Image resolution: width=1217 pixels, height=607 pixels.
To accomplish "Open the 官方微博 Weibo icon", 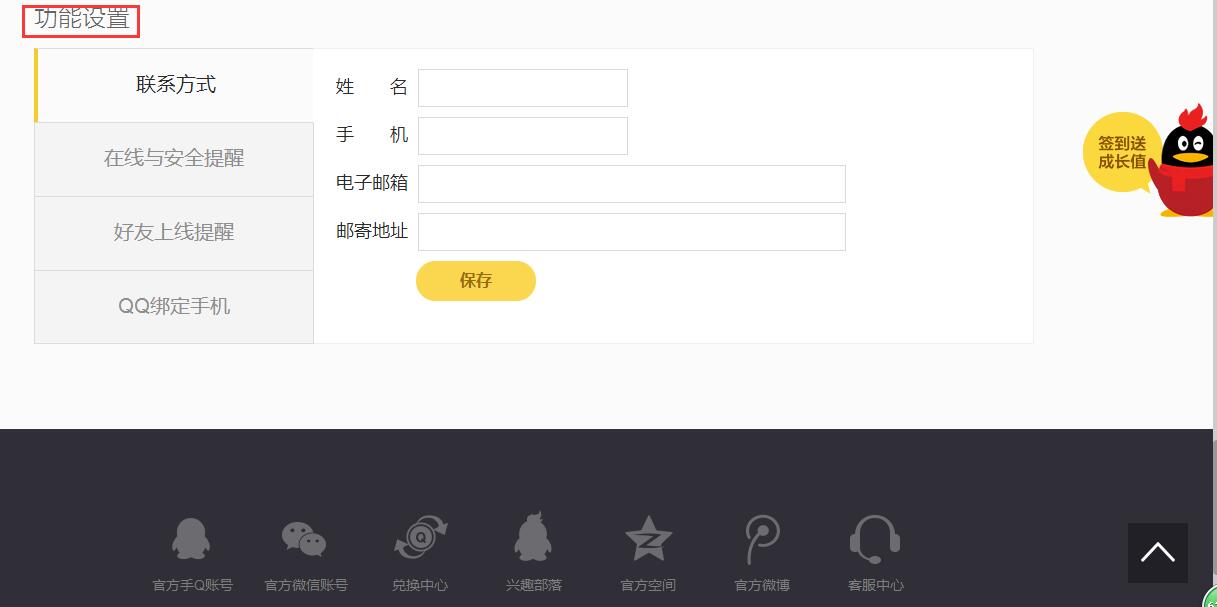I will pos(762,540).
